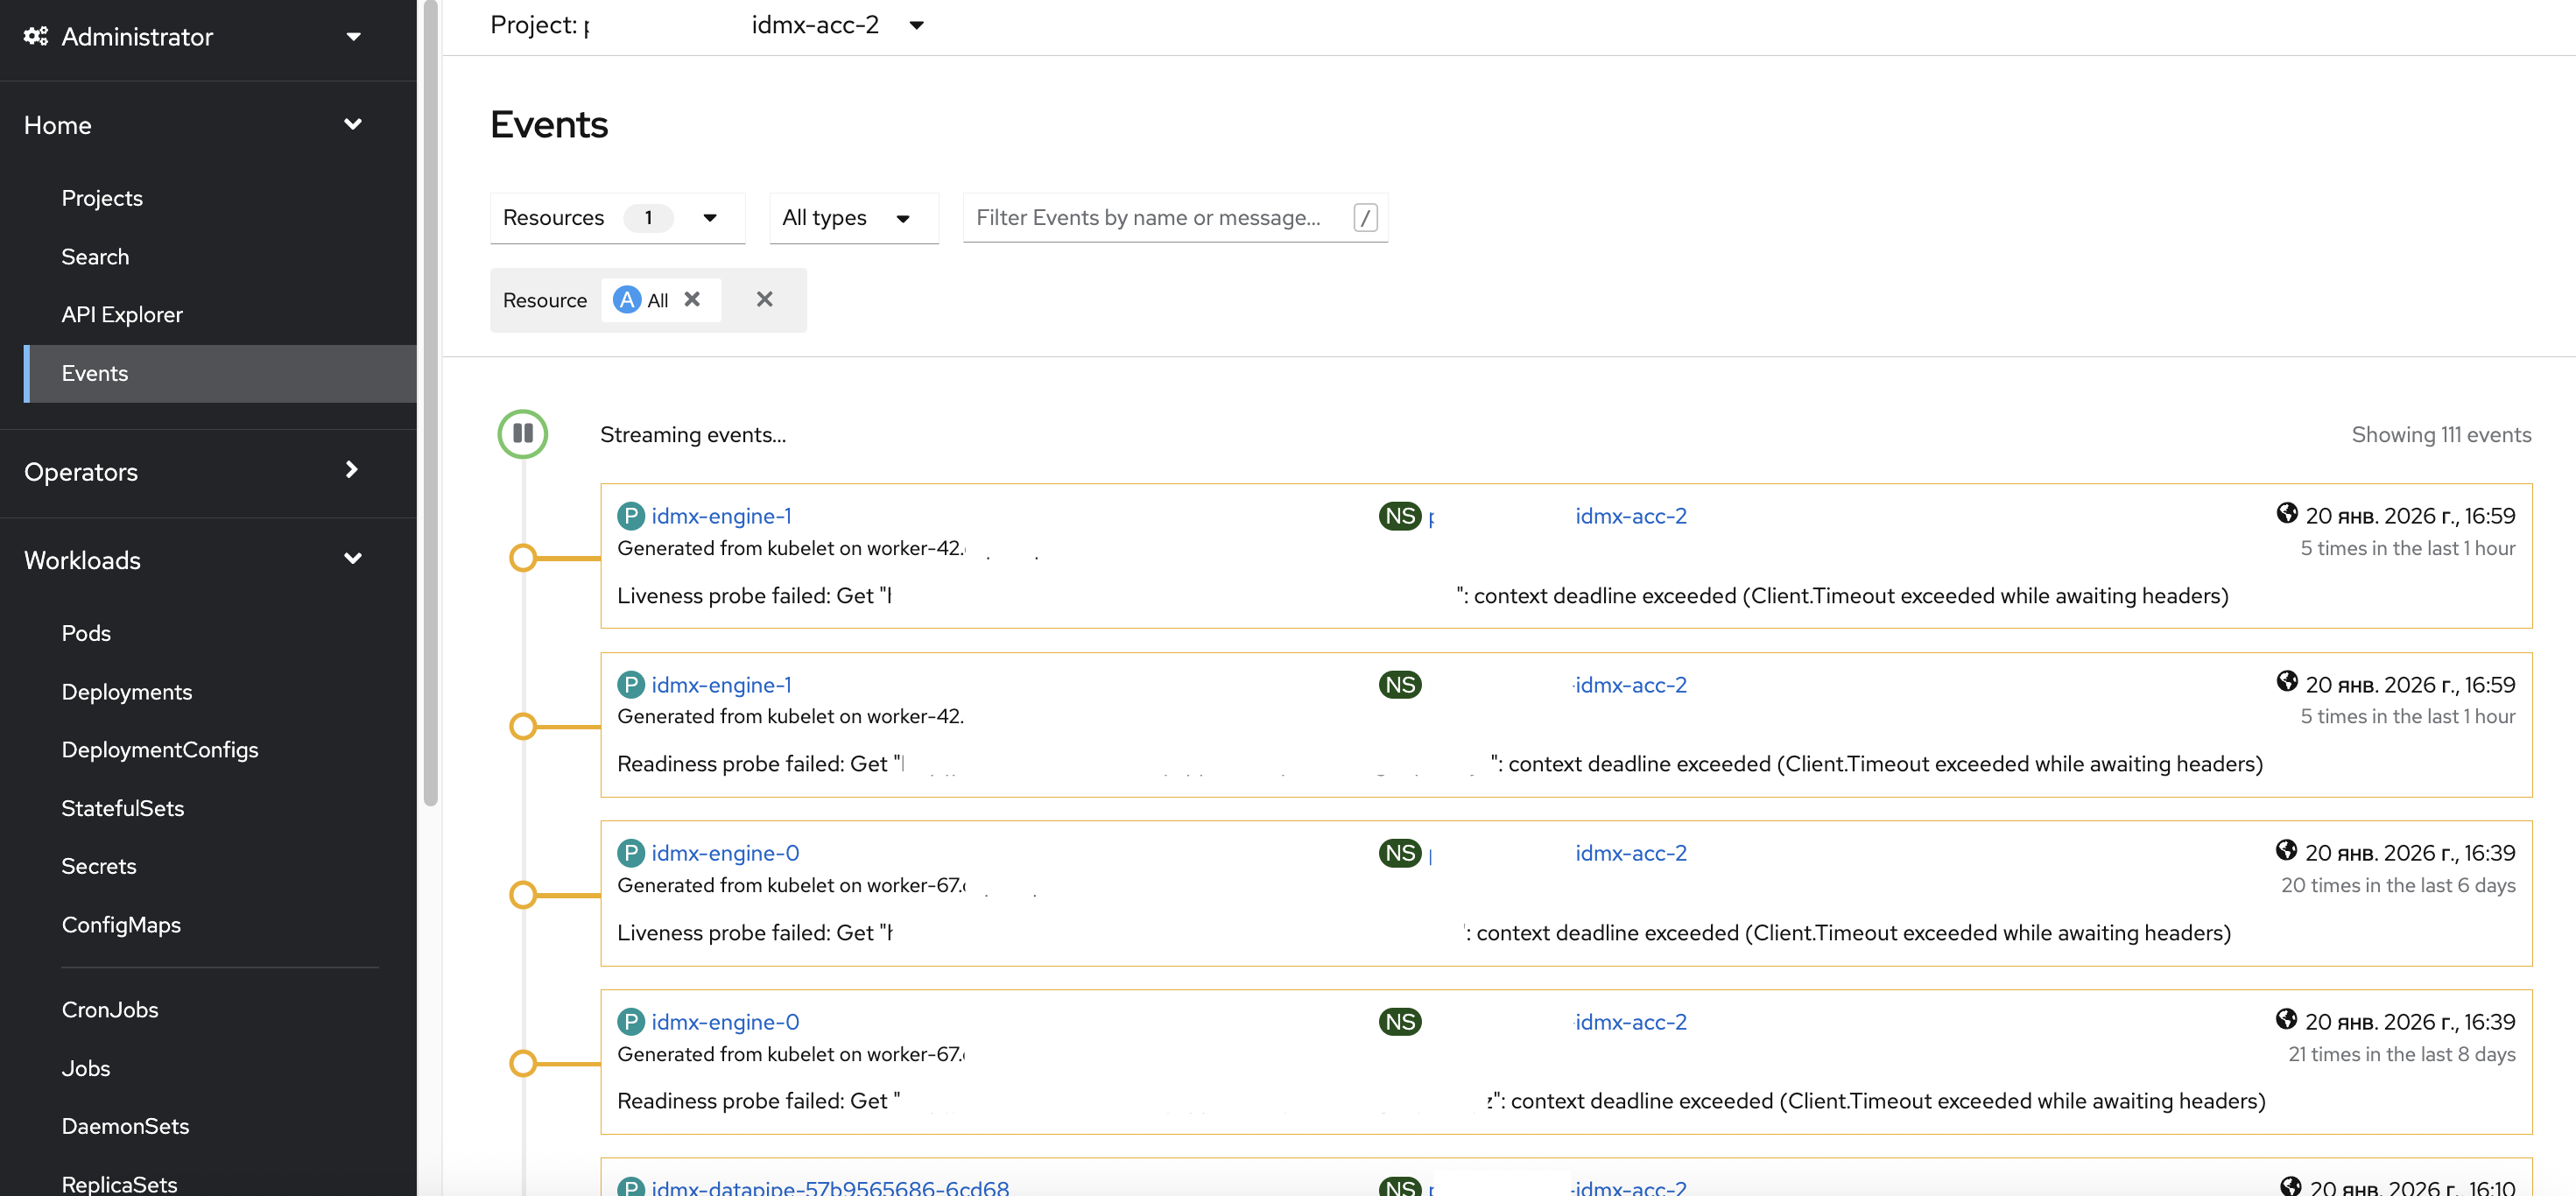Go to API Explorer page

pyautogui.click(x=122, y=314)
